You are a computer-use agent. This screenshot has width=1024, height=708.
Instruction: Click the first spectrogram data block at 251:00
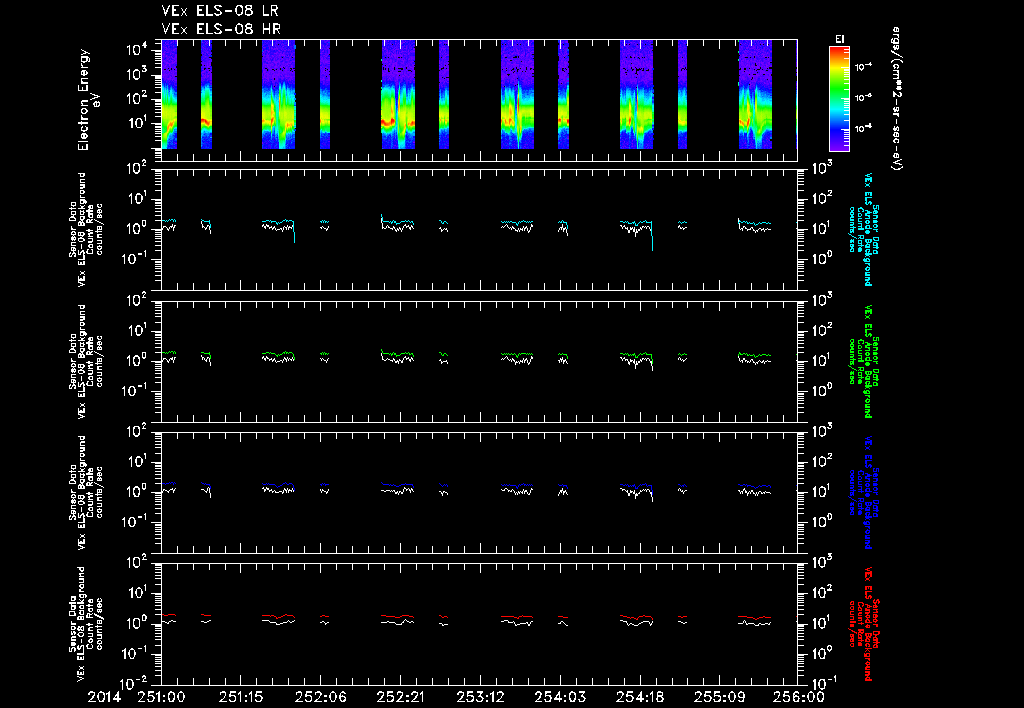[x=169, y=94]
